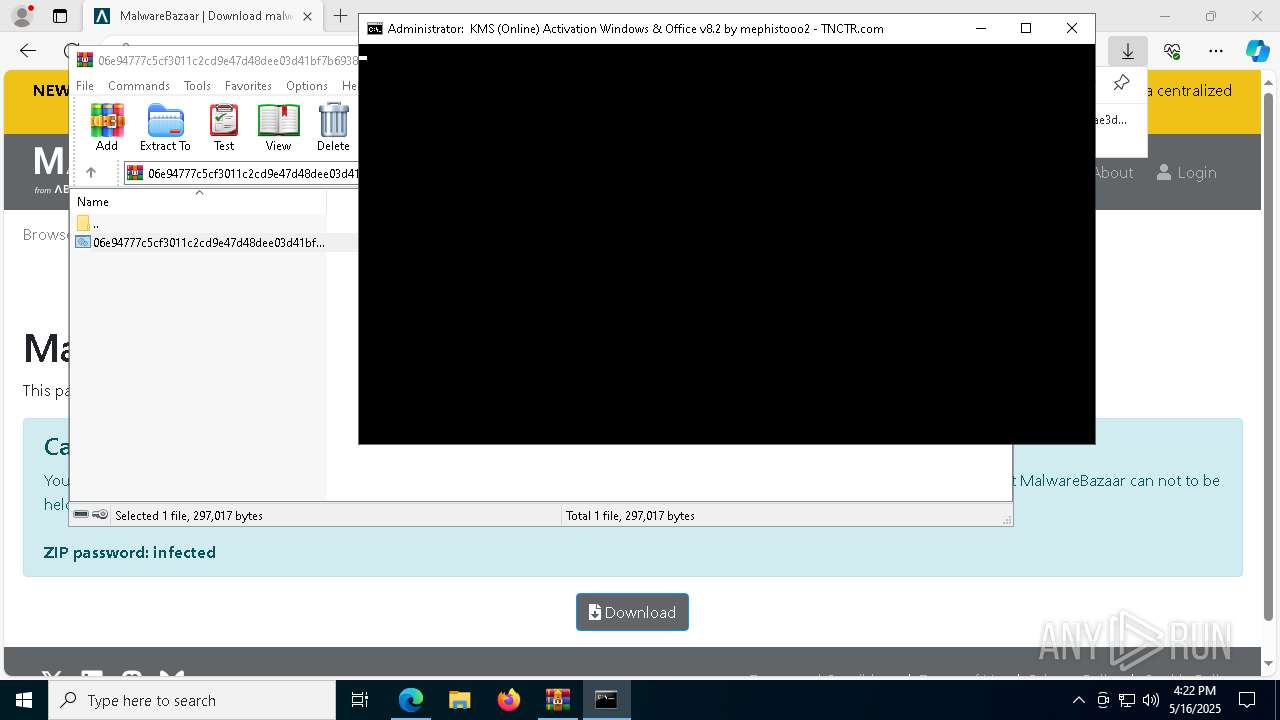Open the Options menu in WinRAR
Image resolution: width=1280 pixels, height=720 pixels.
pos(307,86)
